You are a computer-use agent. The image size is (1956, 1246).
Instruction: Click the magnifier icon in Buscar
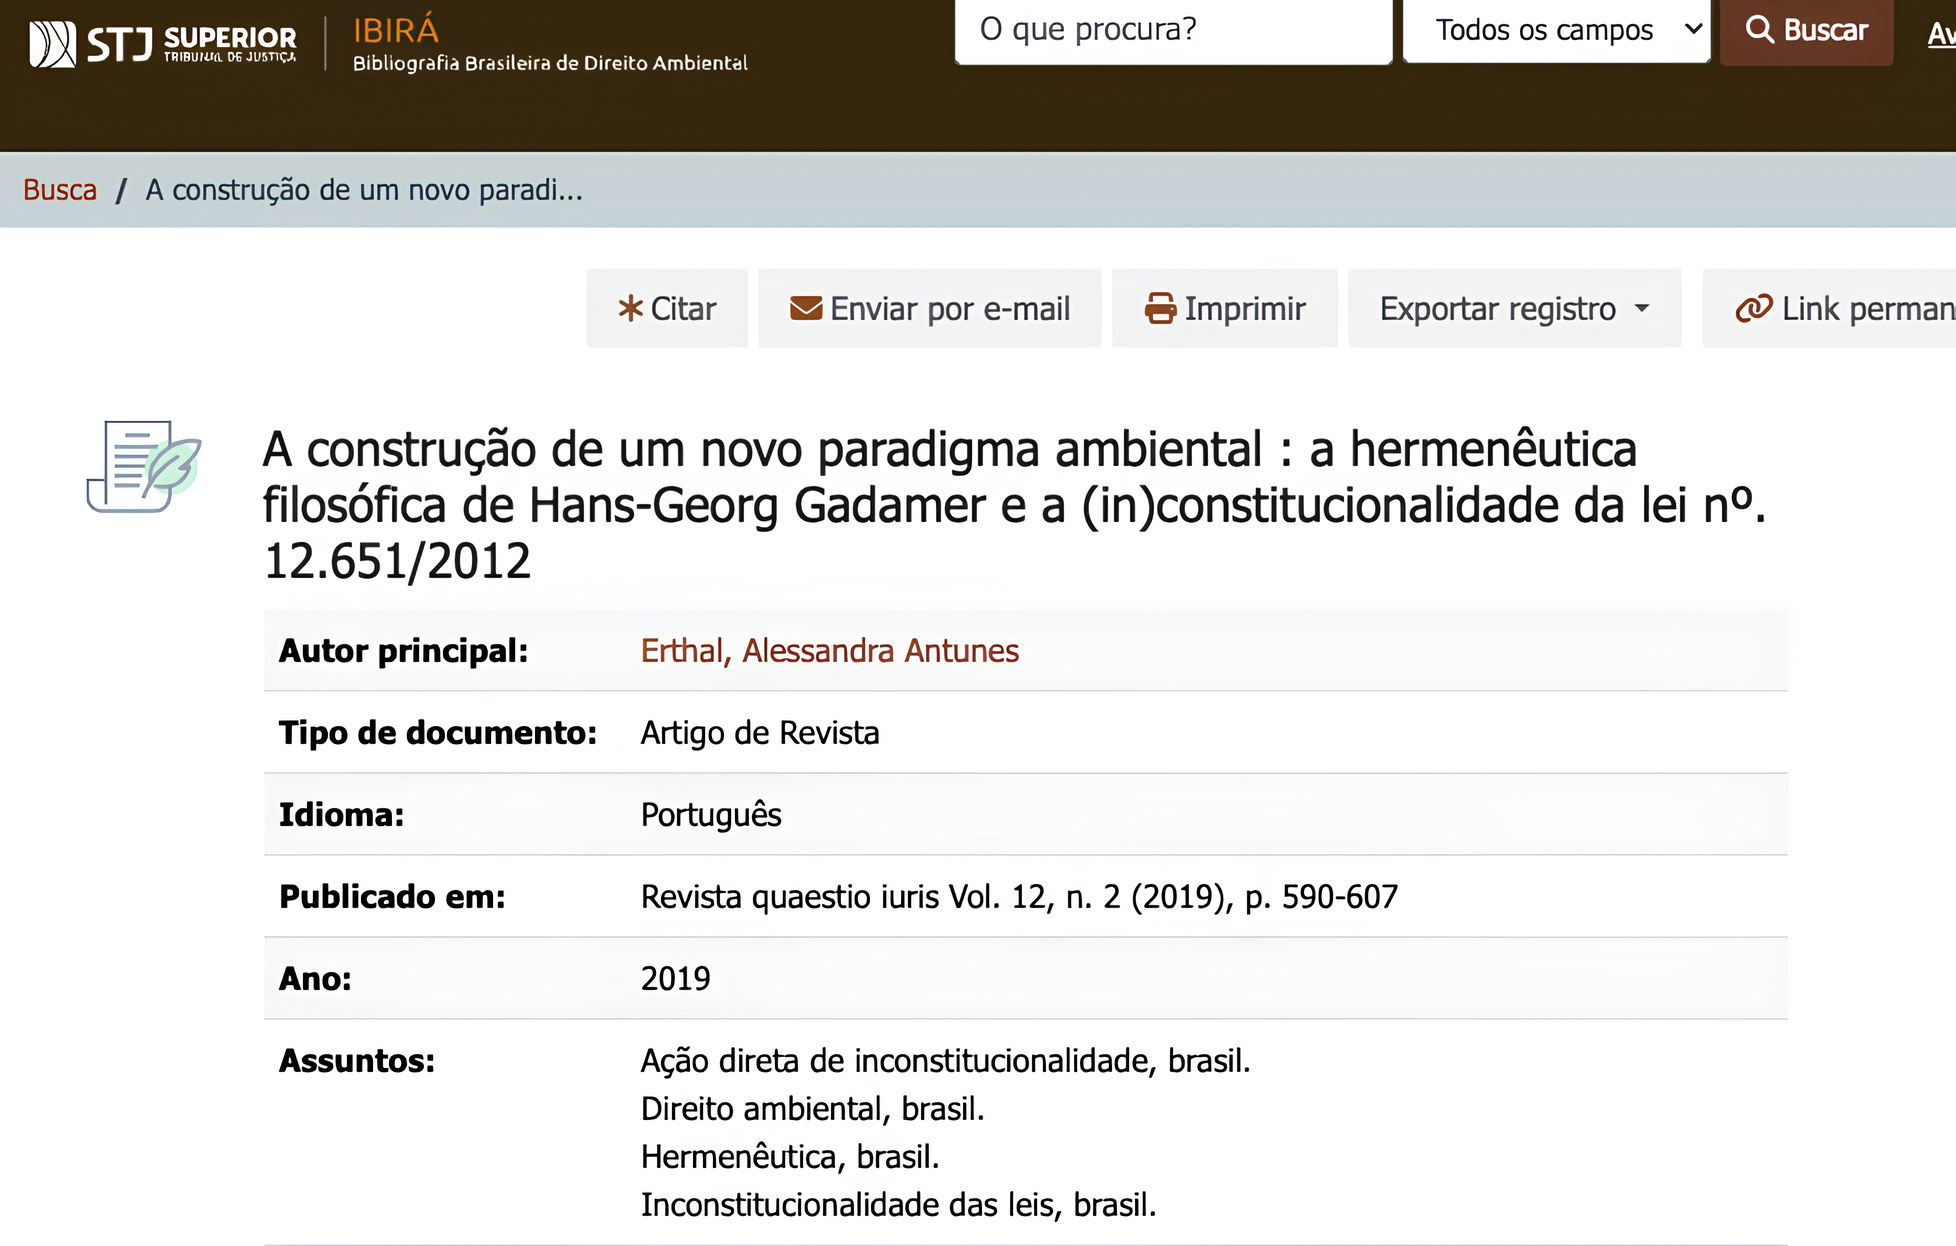[x=1759, y=29]
